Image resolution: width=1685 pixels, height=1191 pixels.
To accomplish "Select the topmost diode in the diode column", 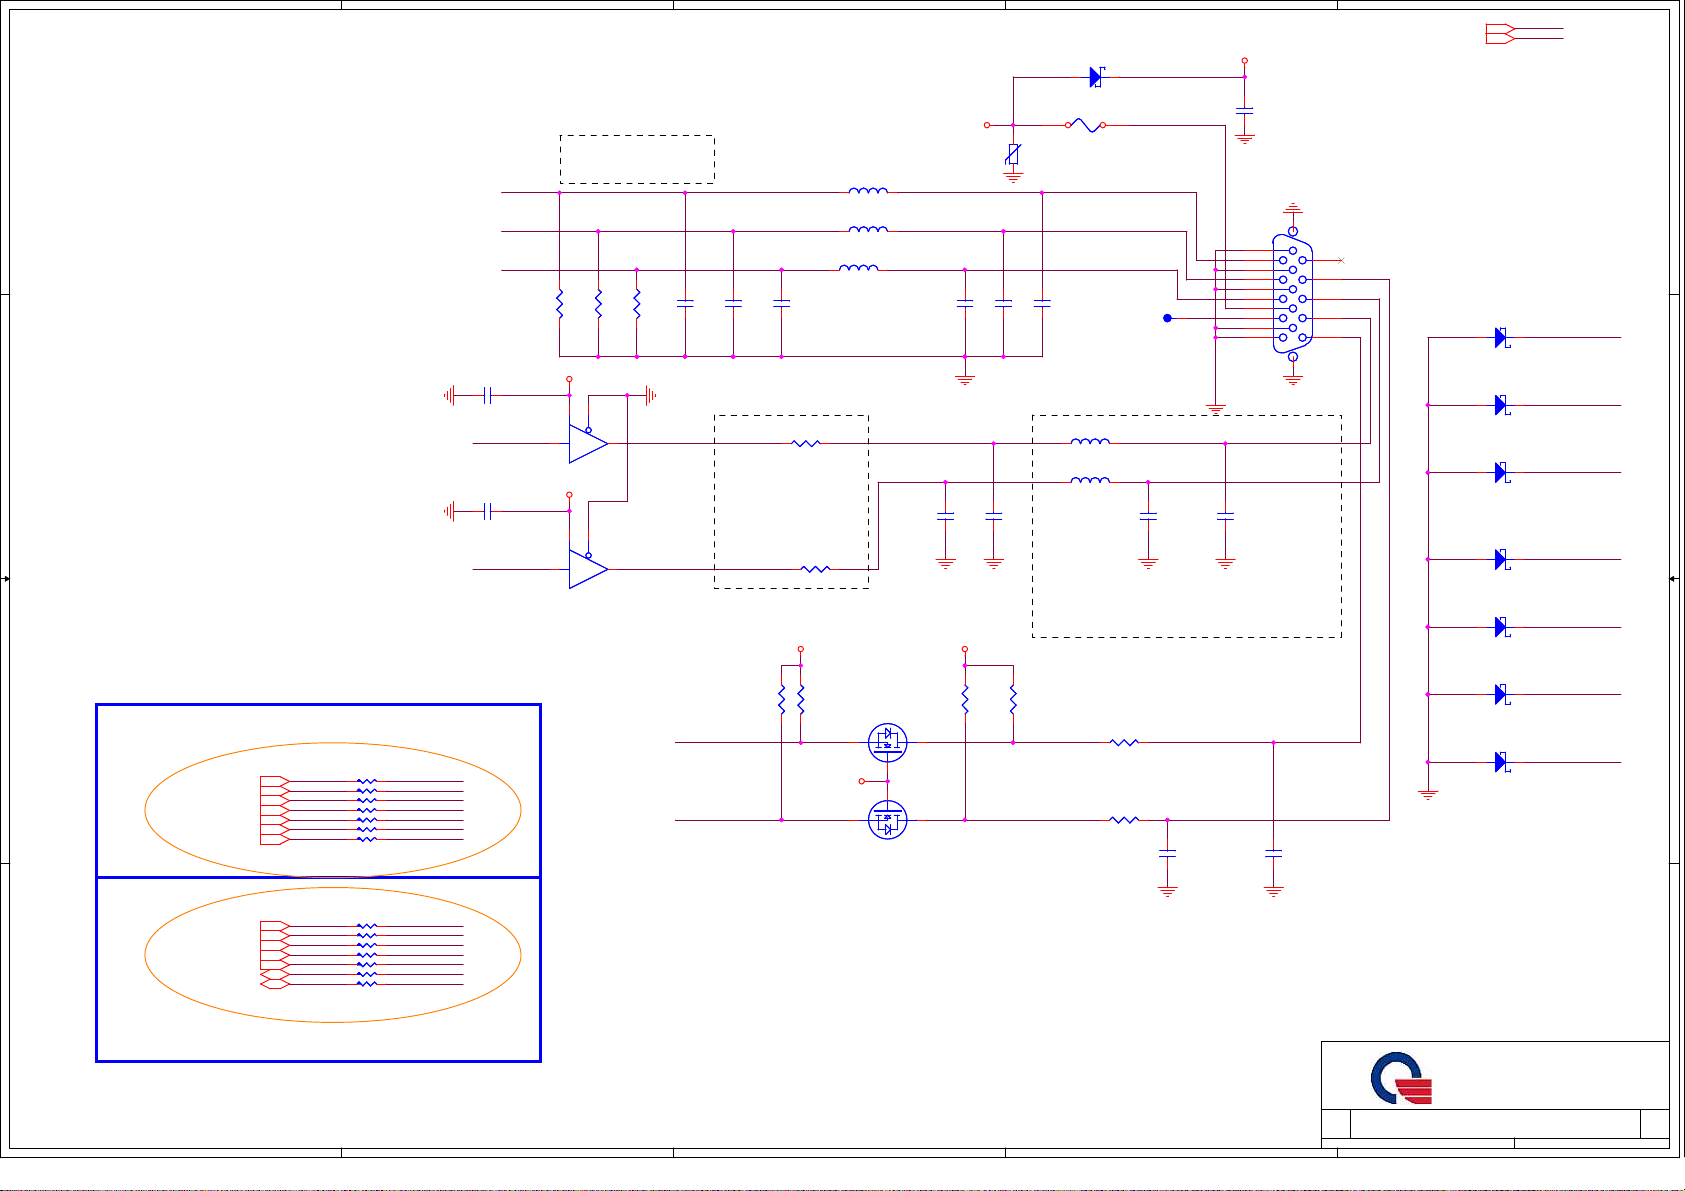I will pos(1502,338).
